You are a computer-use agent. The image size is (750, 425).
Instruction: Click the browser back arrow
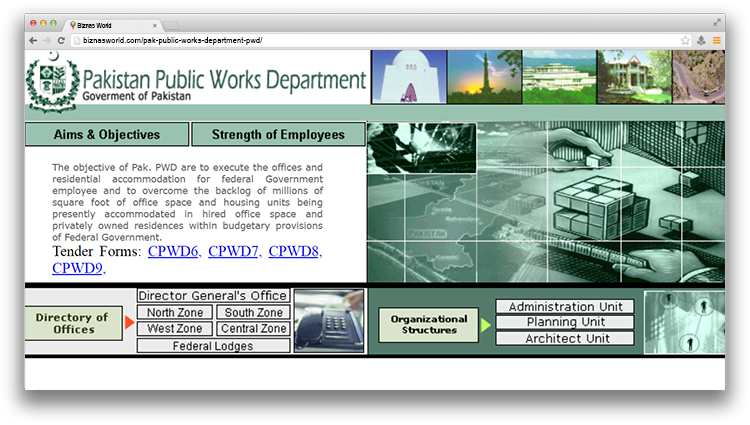tap(33, 41)
